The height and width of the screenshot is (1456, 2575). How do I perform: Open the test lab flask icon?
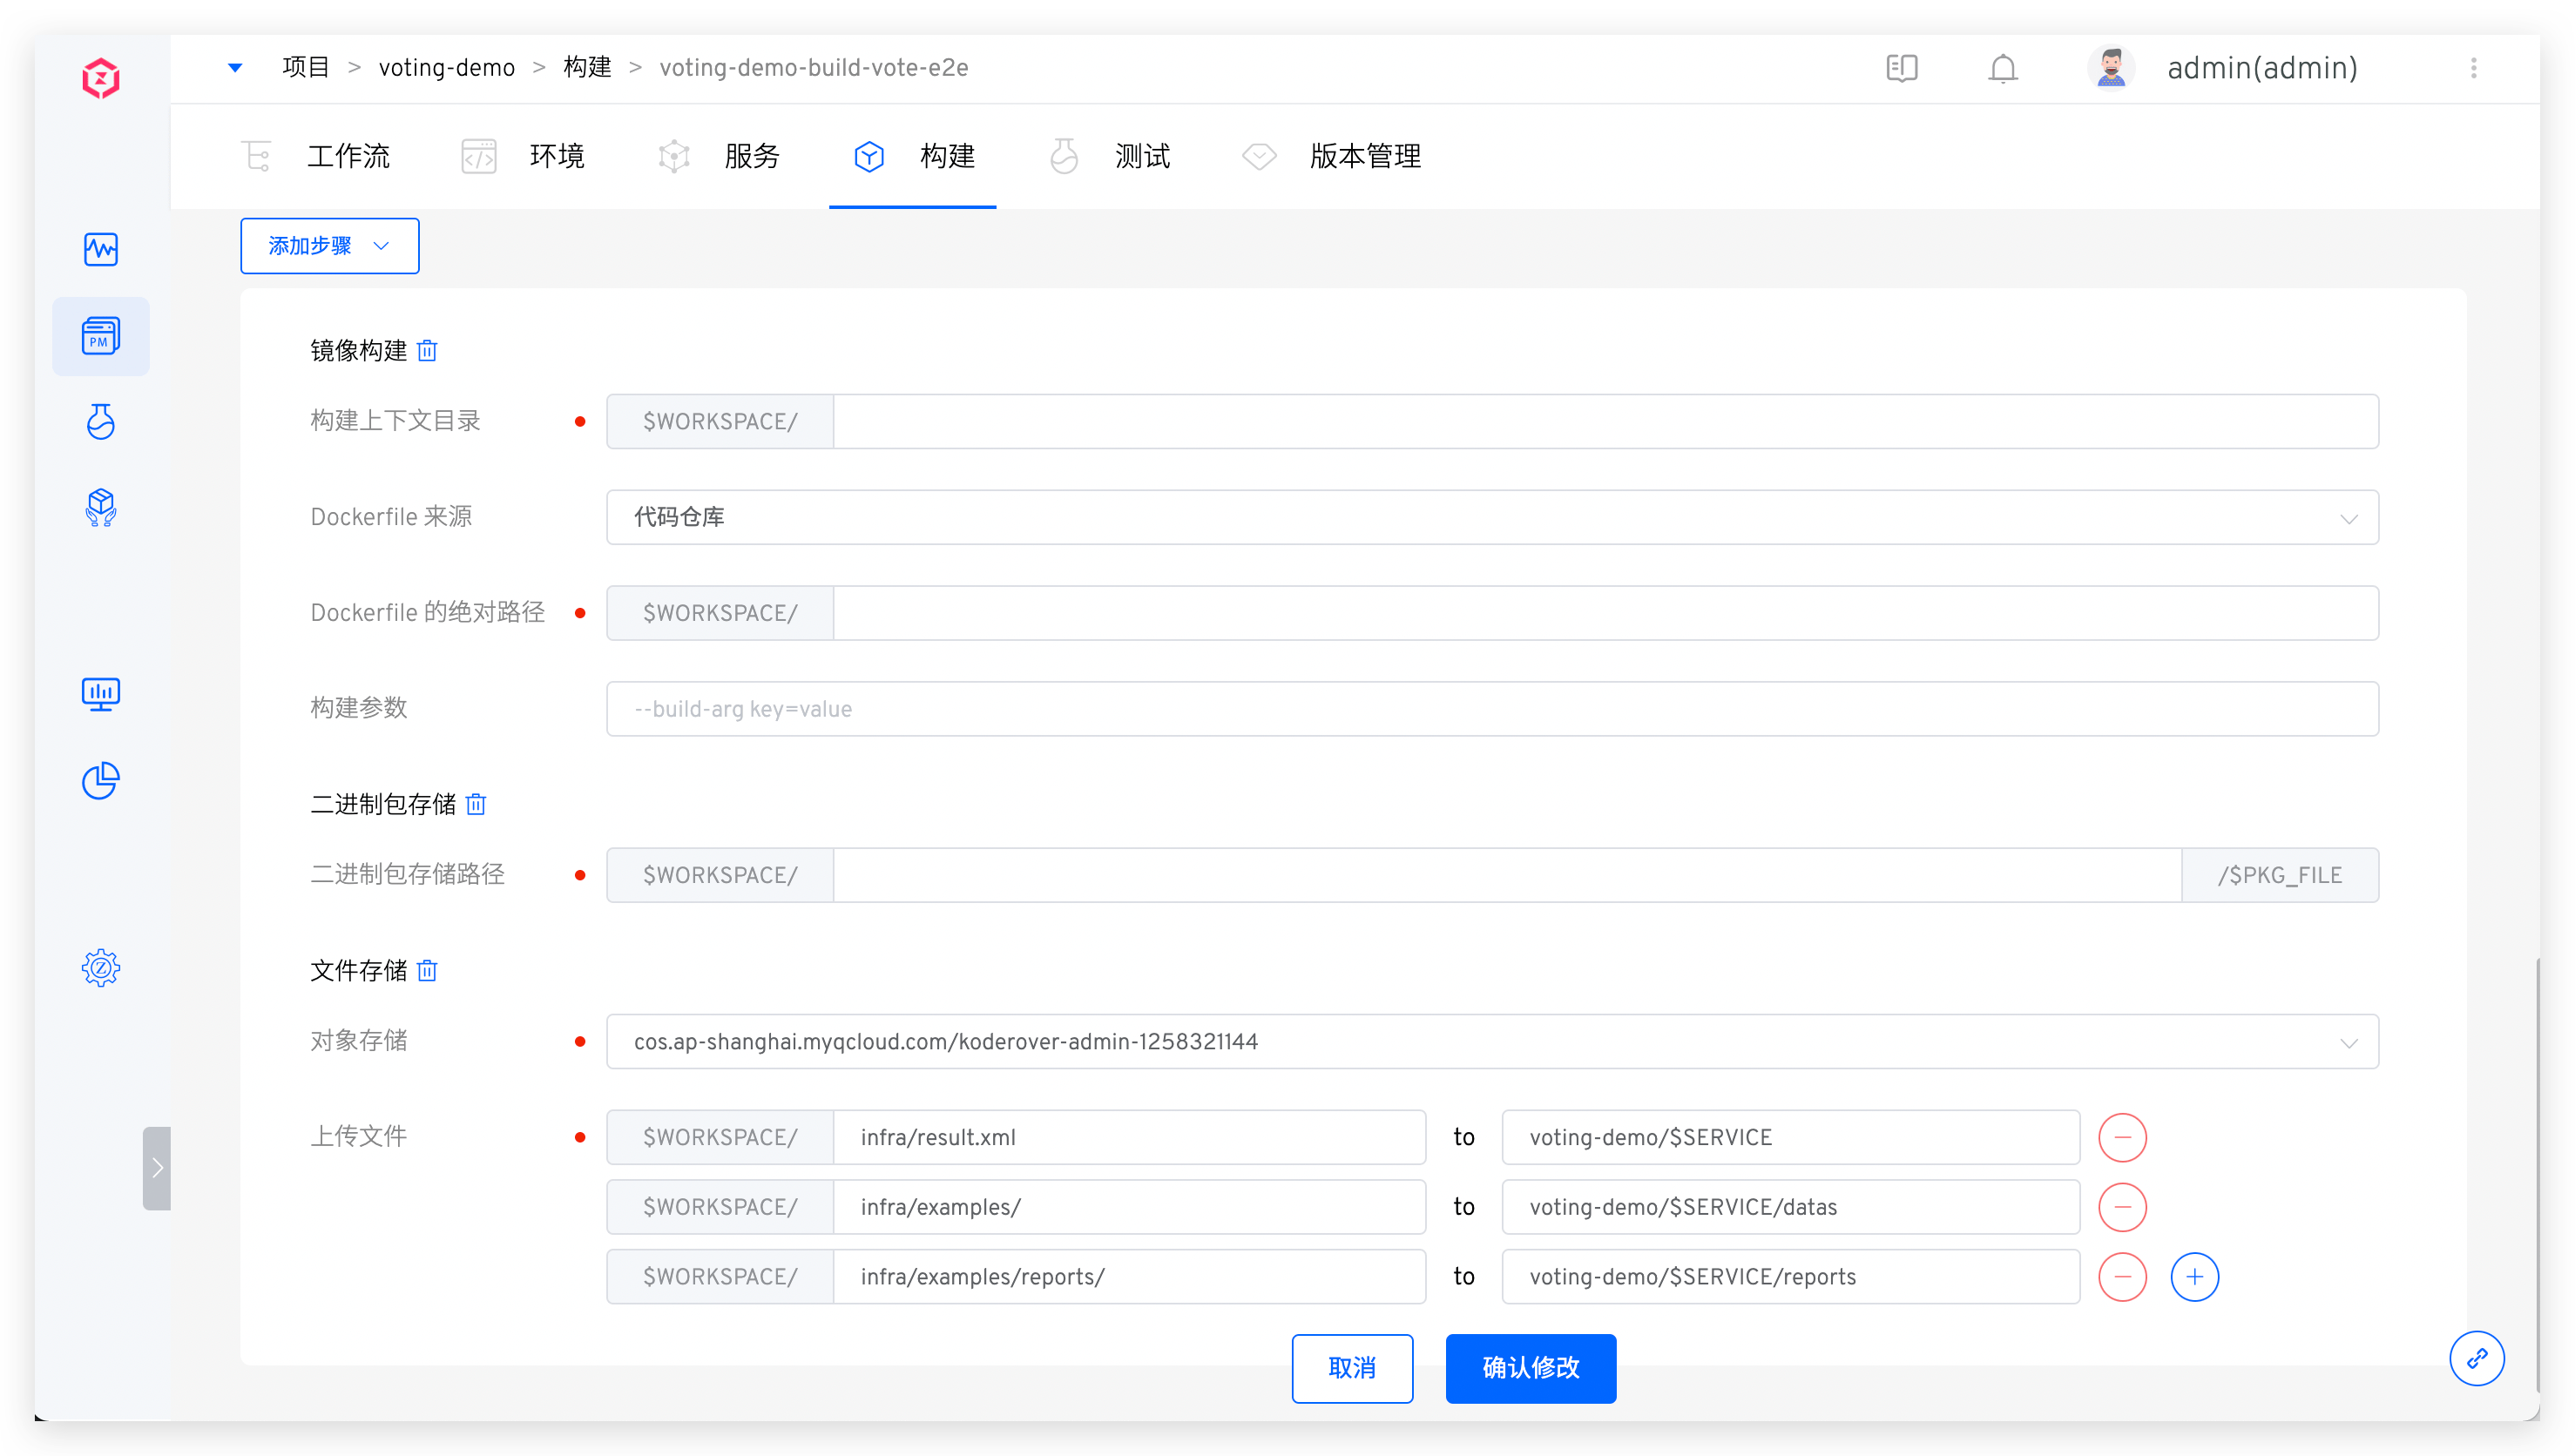pos(100,421)
